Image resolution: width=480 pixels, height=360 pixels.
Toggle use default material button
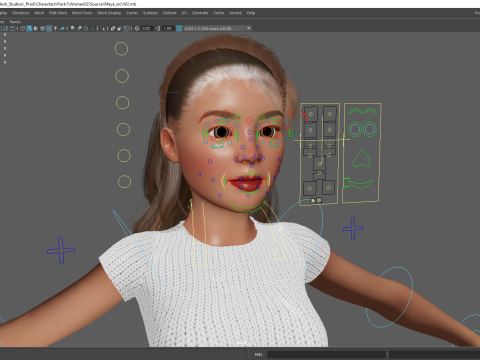pyautogui.click(x=36, y=28)
